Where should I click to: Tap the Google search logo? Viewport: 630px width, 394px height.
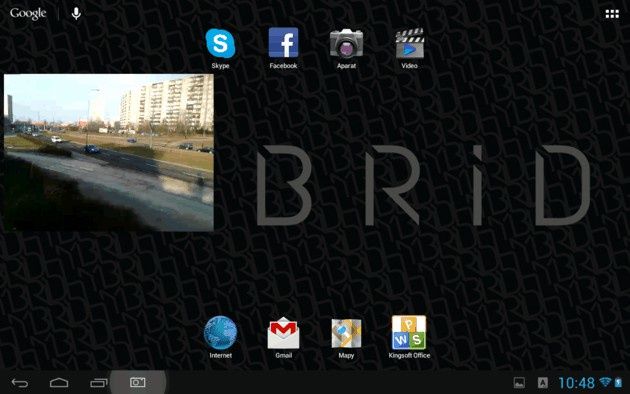pyautogui.click(x=28, y=14)
